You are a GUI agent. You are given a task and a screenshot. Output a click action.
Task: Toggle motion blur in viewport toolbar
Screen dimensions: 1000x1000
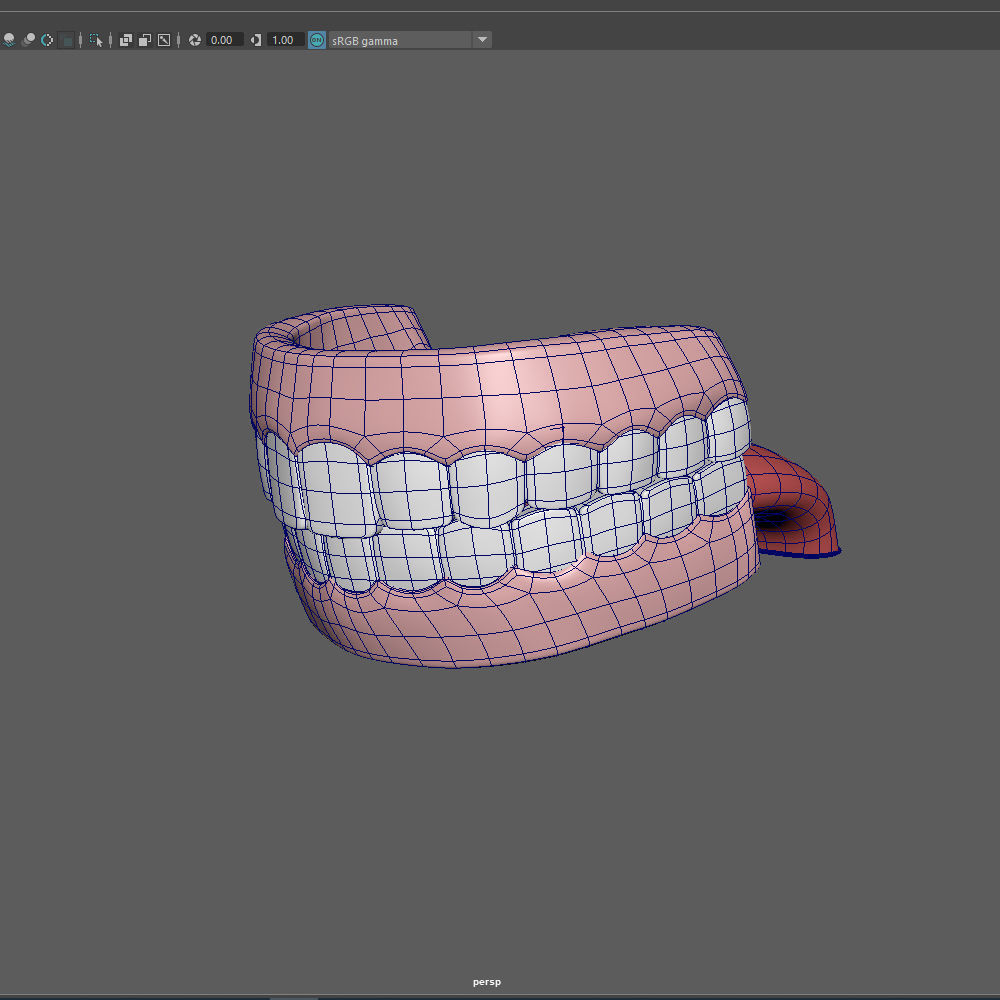(x=28, y=40)
